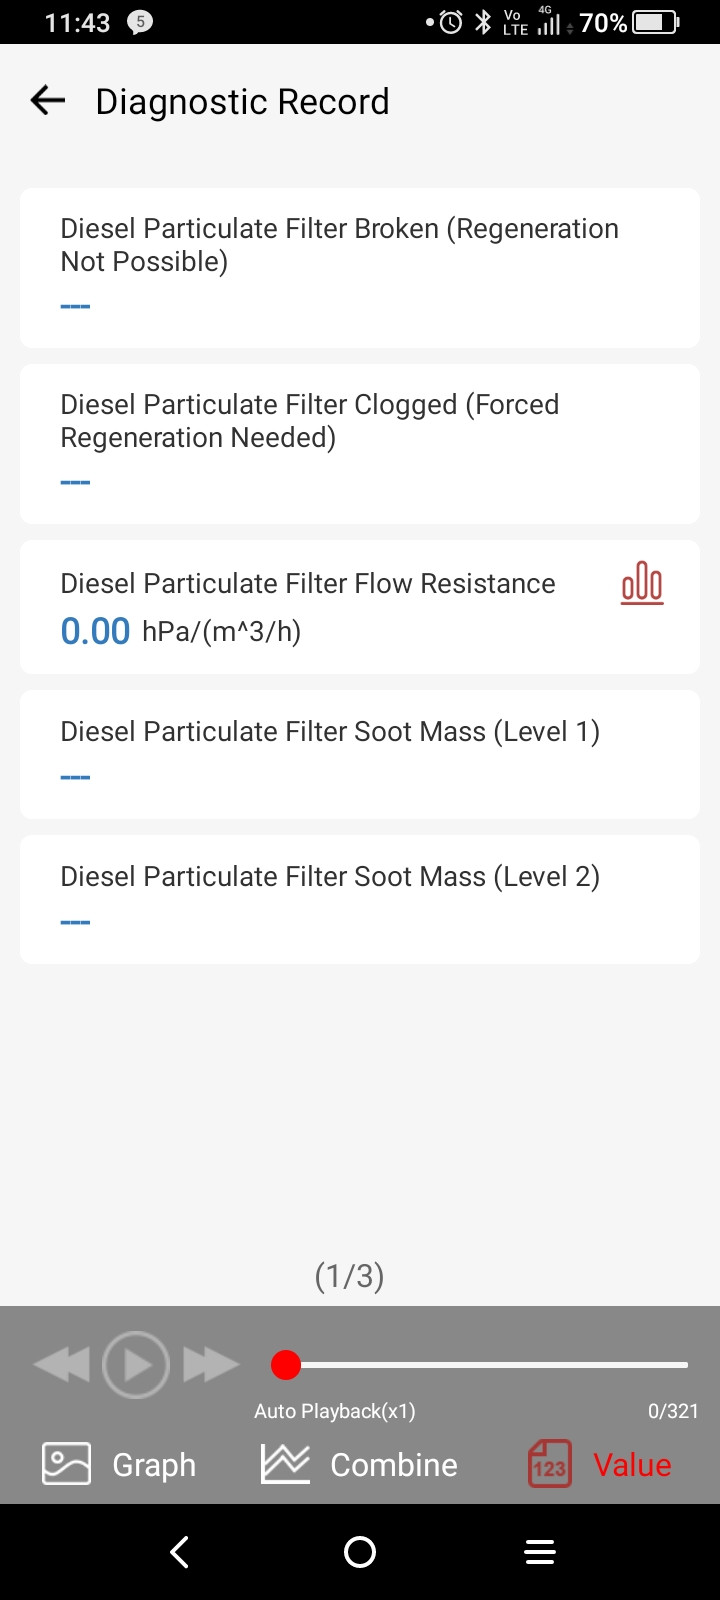Select the Value view tab
The width and height of the screenshot is (720, 1600).
632,1464
